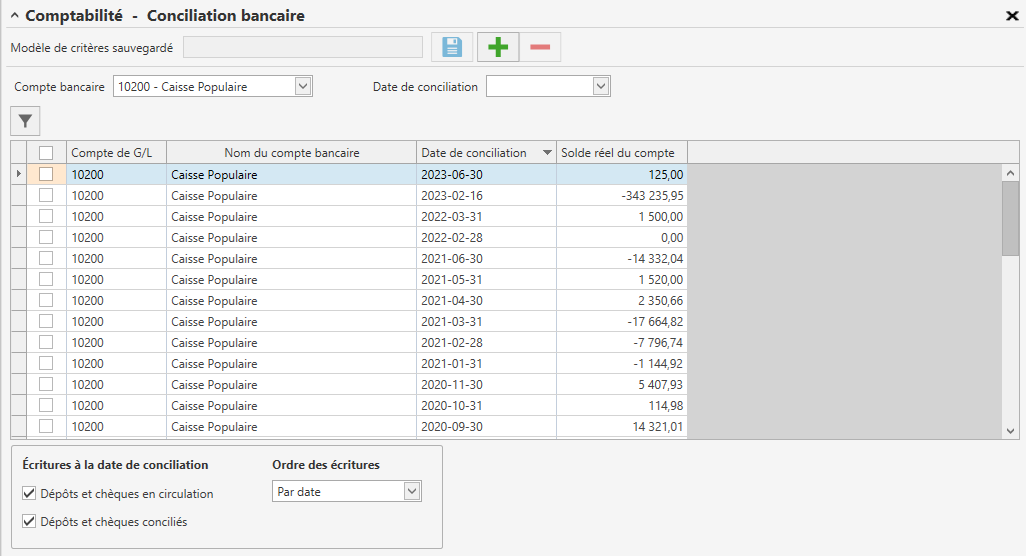The width and height of the screenshot is (1026, 556).
Task: Check the row dated 2022-03-31
Action: pos(46,217)
